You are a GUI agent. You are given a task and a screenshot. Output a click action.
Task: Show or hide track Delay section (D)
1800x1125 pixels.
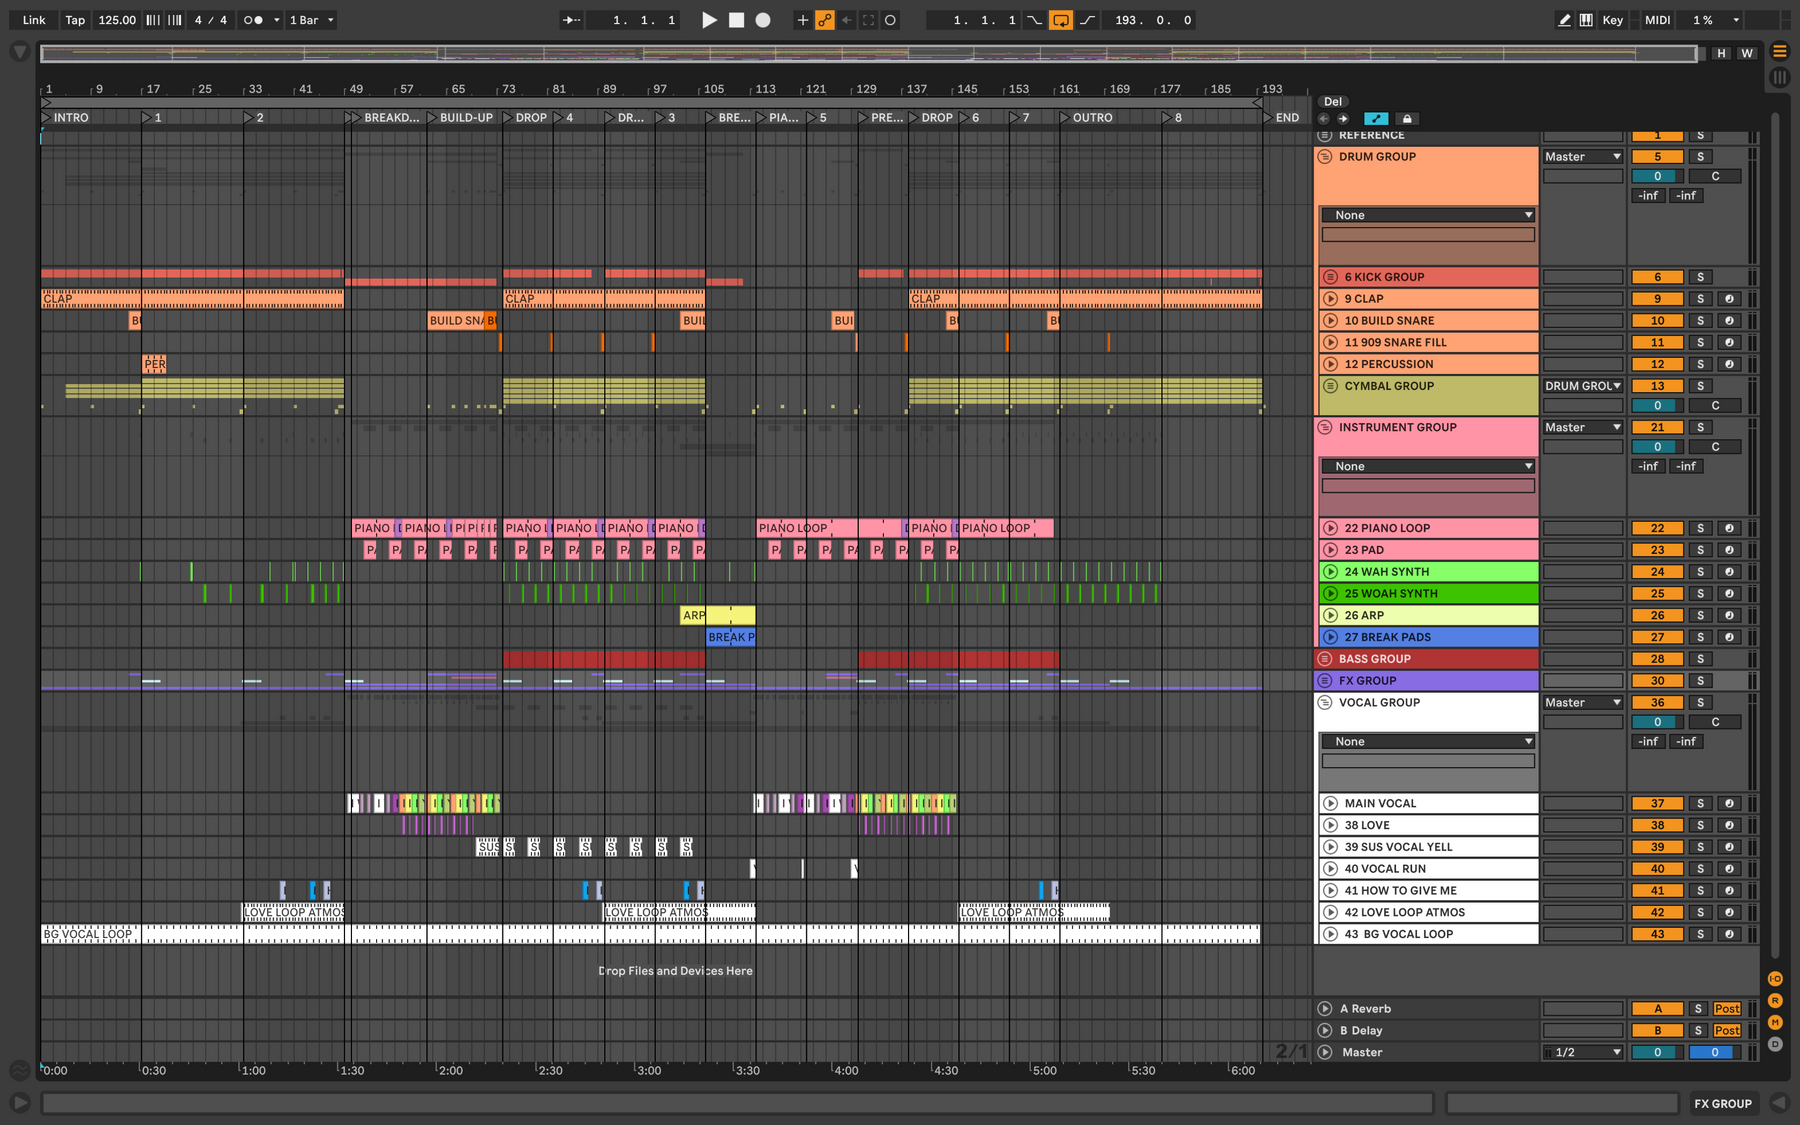pos(1775,1044)
